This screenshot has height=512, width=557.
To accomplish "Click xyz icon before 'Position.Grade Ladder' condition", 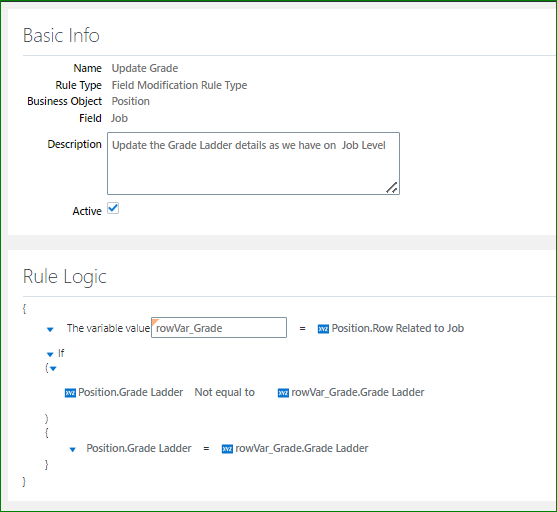I will click(70, 393).
